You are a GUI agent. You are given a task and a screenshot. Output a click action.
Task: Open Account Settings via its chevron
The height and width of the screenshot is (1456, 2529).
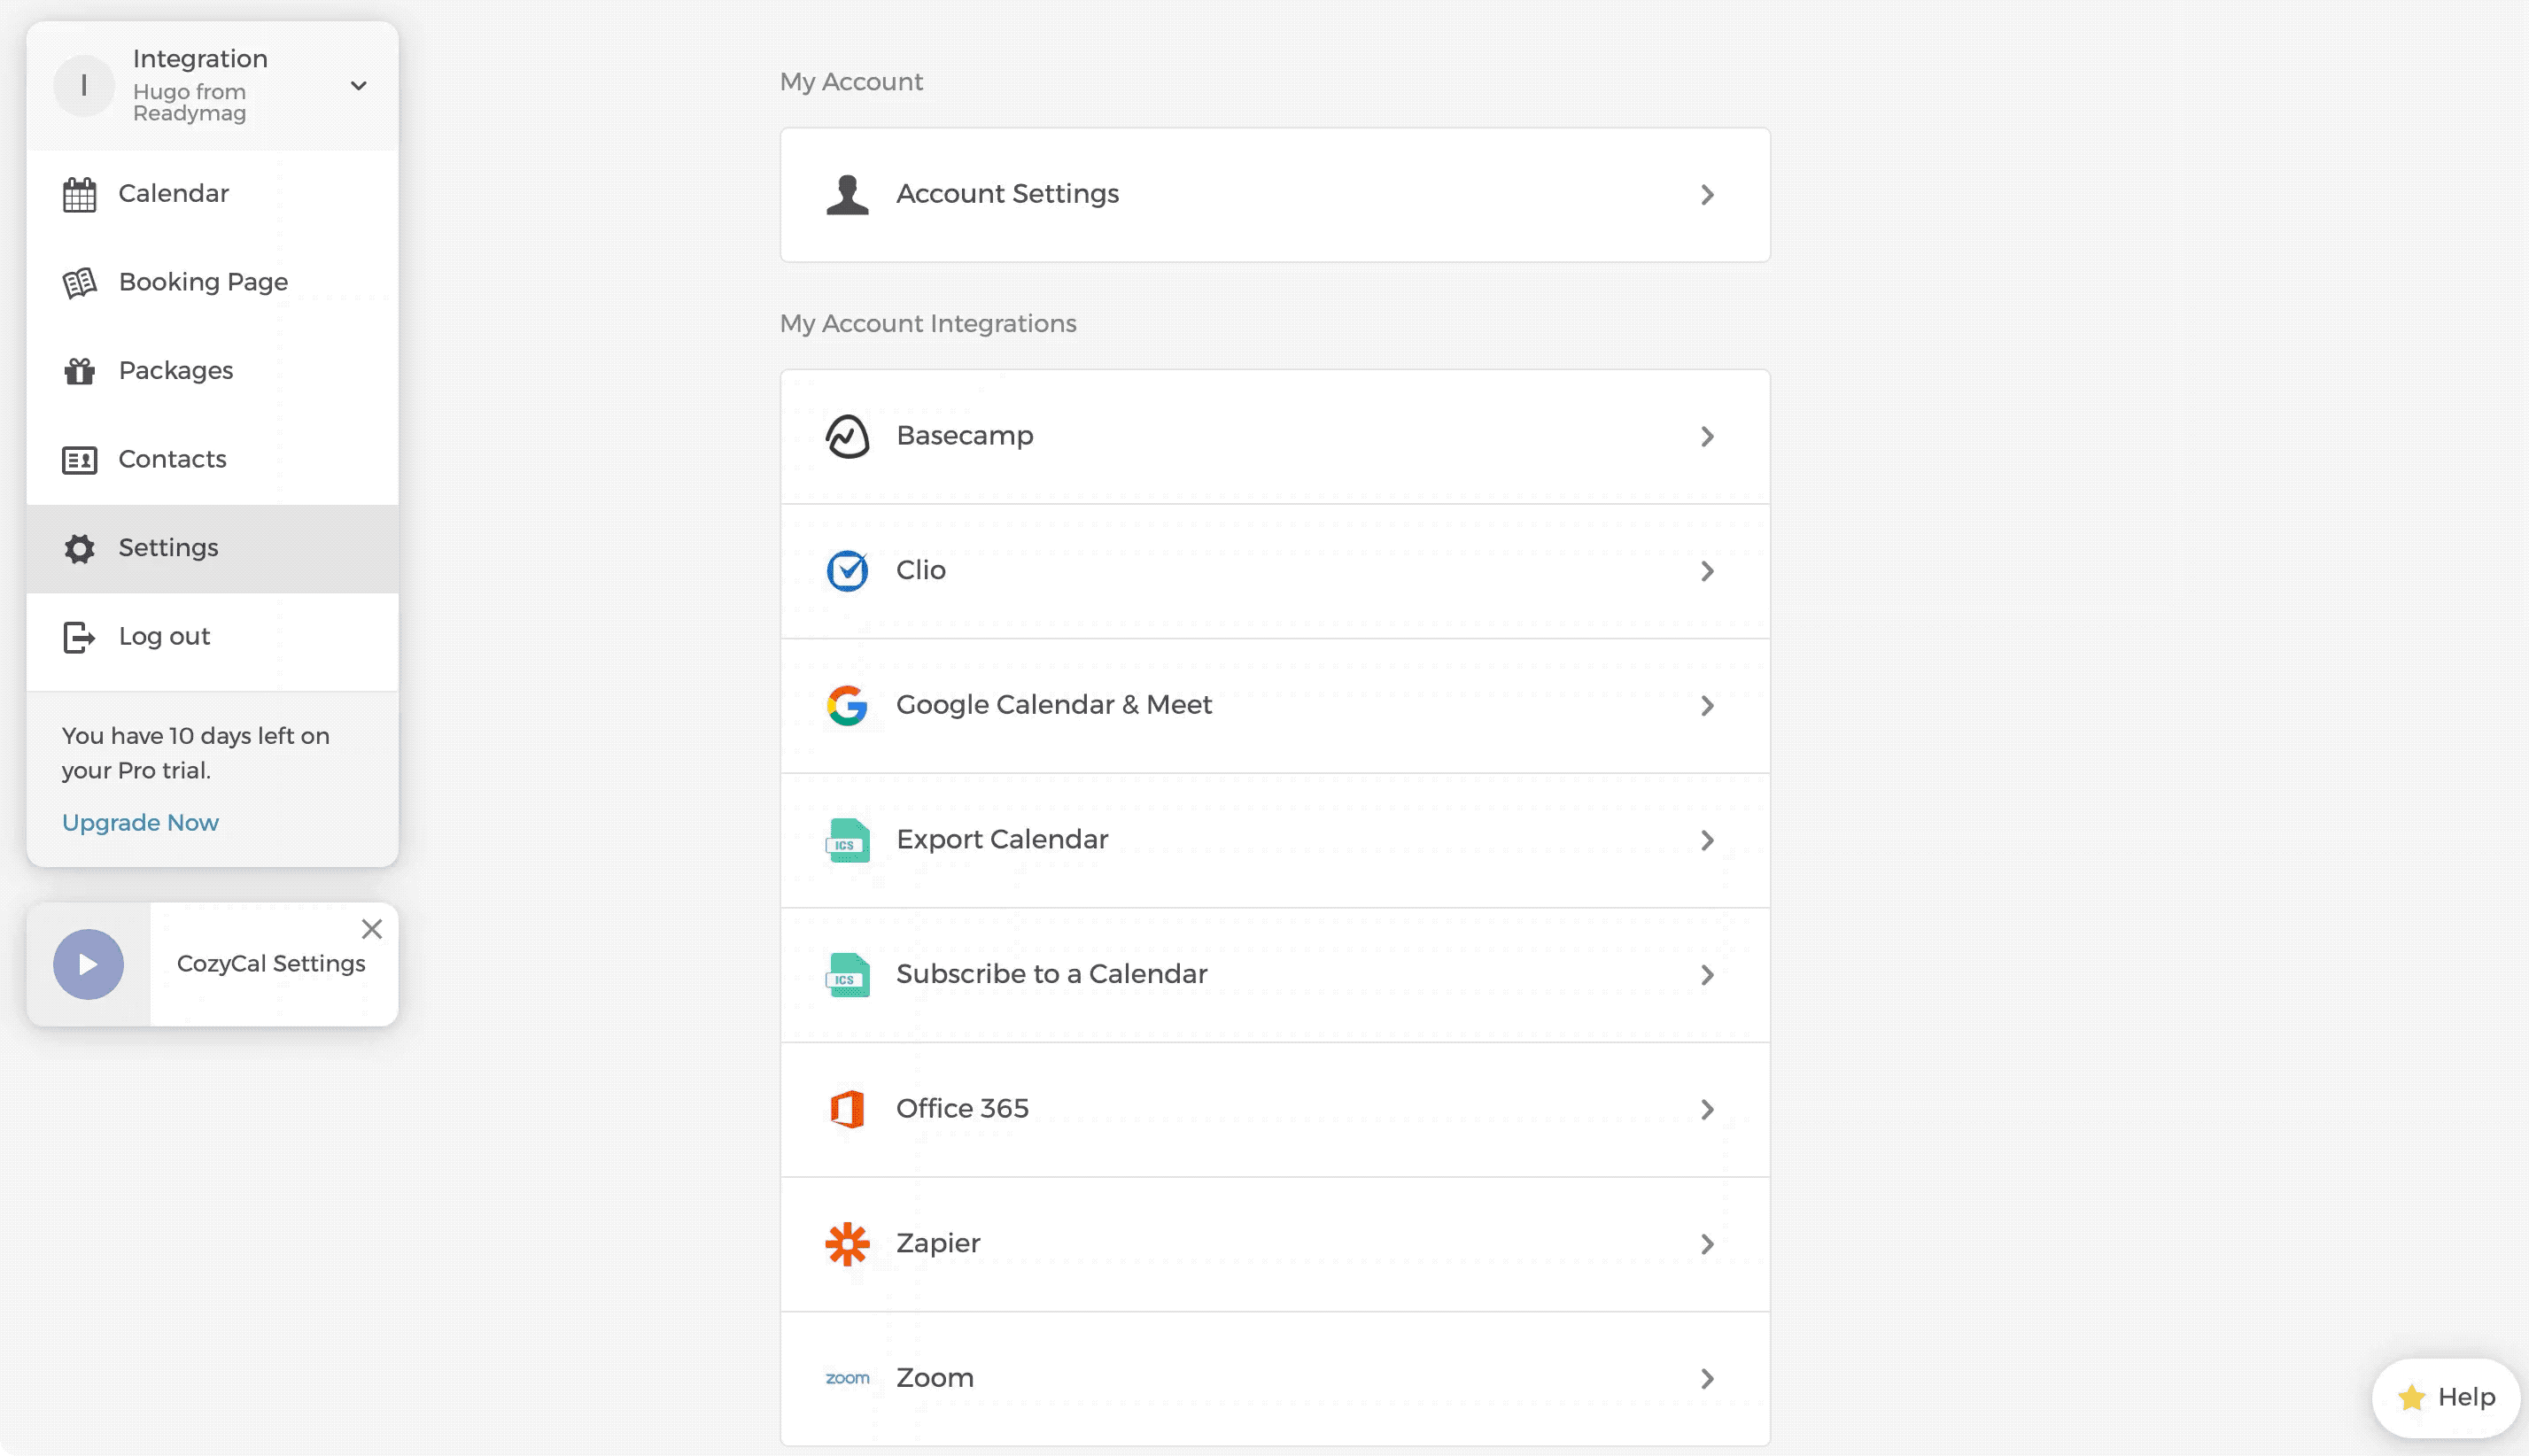(x=1707, y=195)
